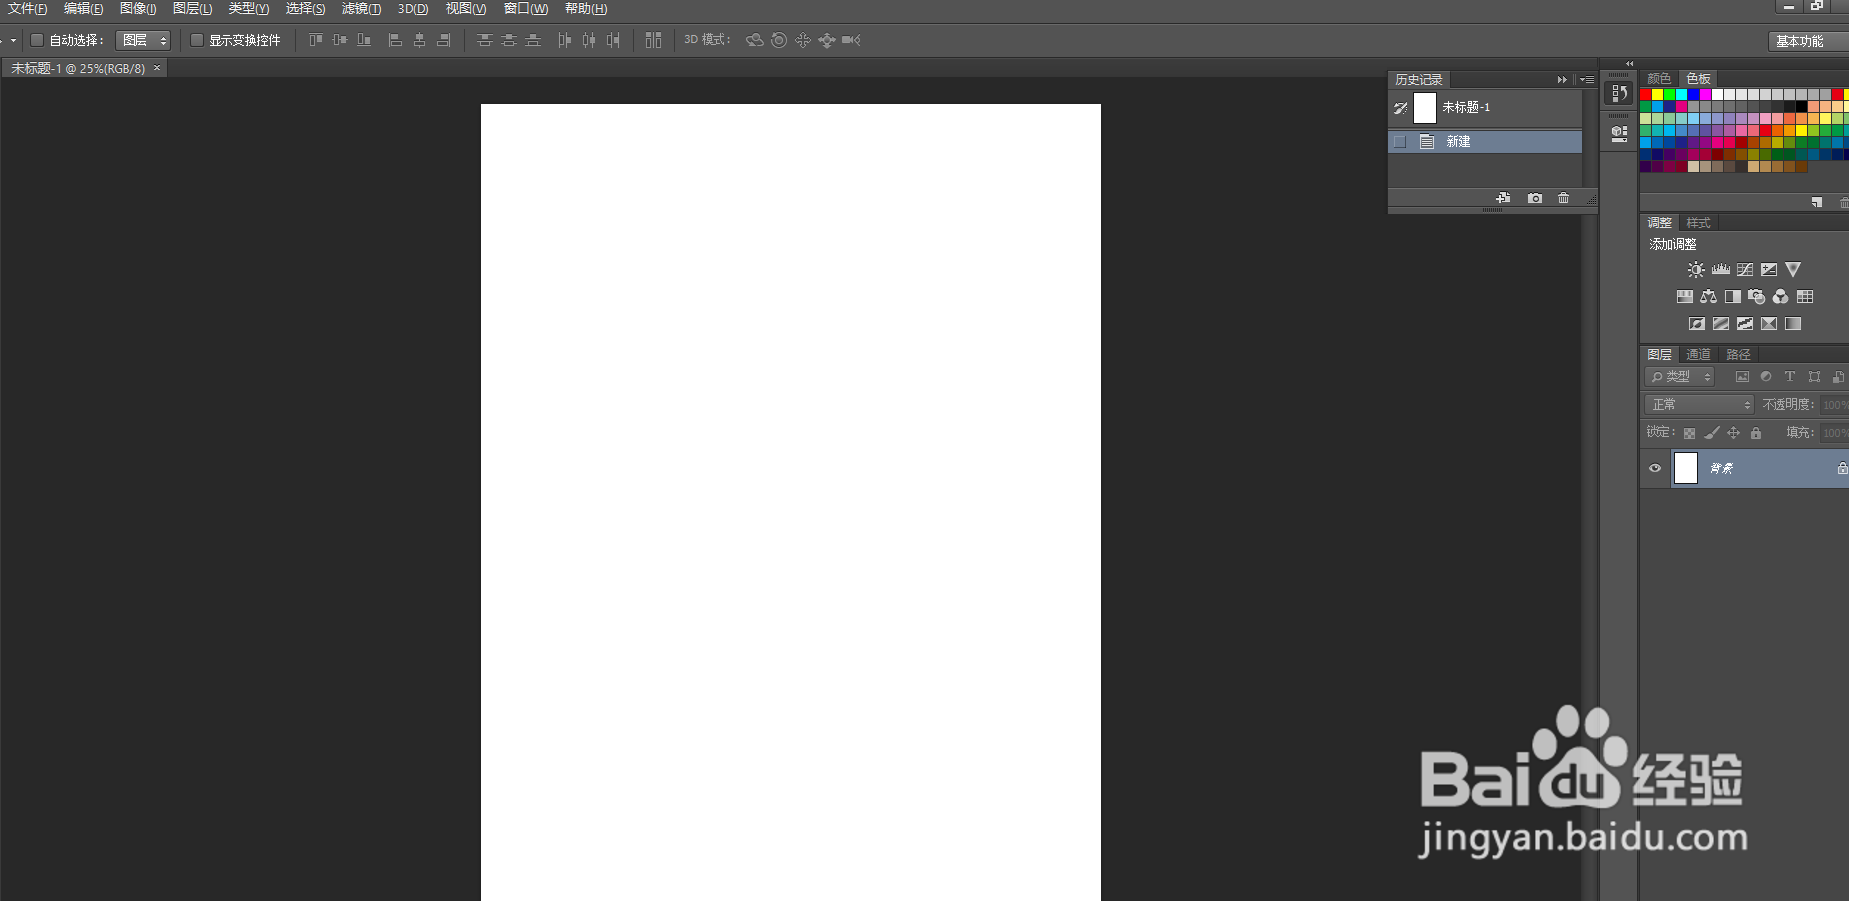Add Color Lookup grid icon

1805,297
